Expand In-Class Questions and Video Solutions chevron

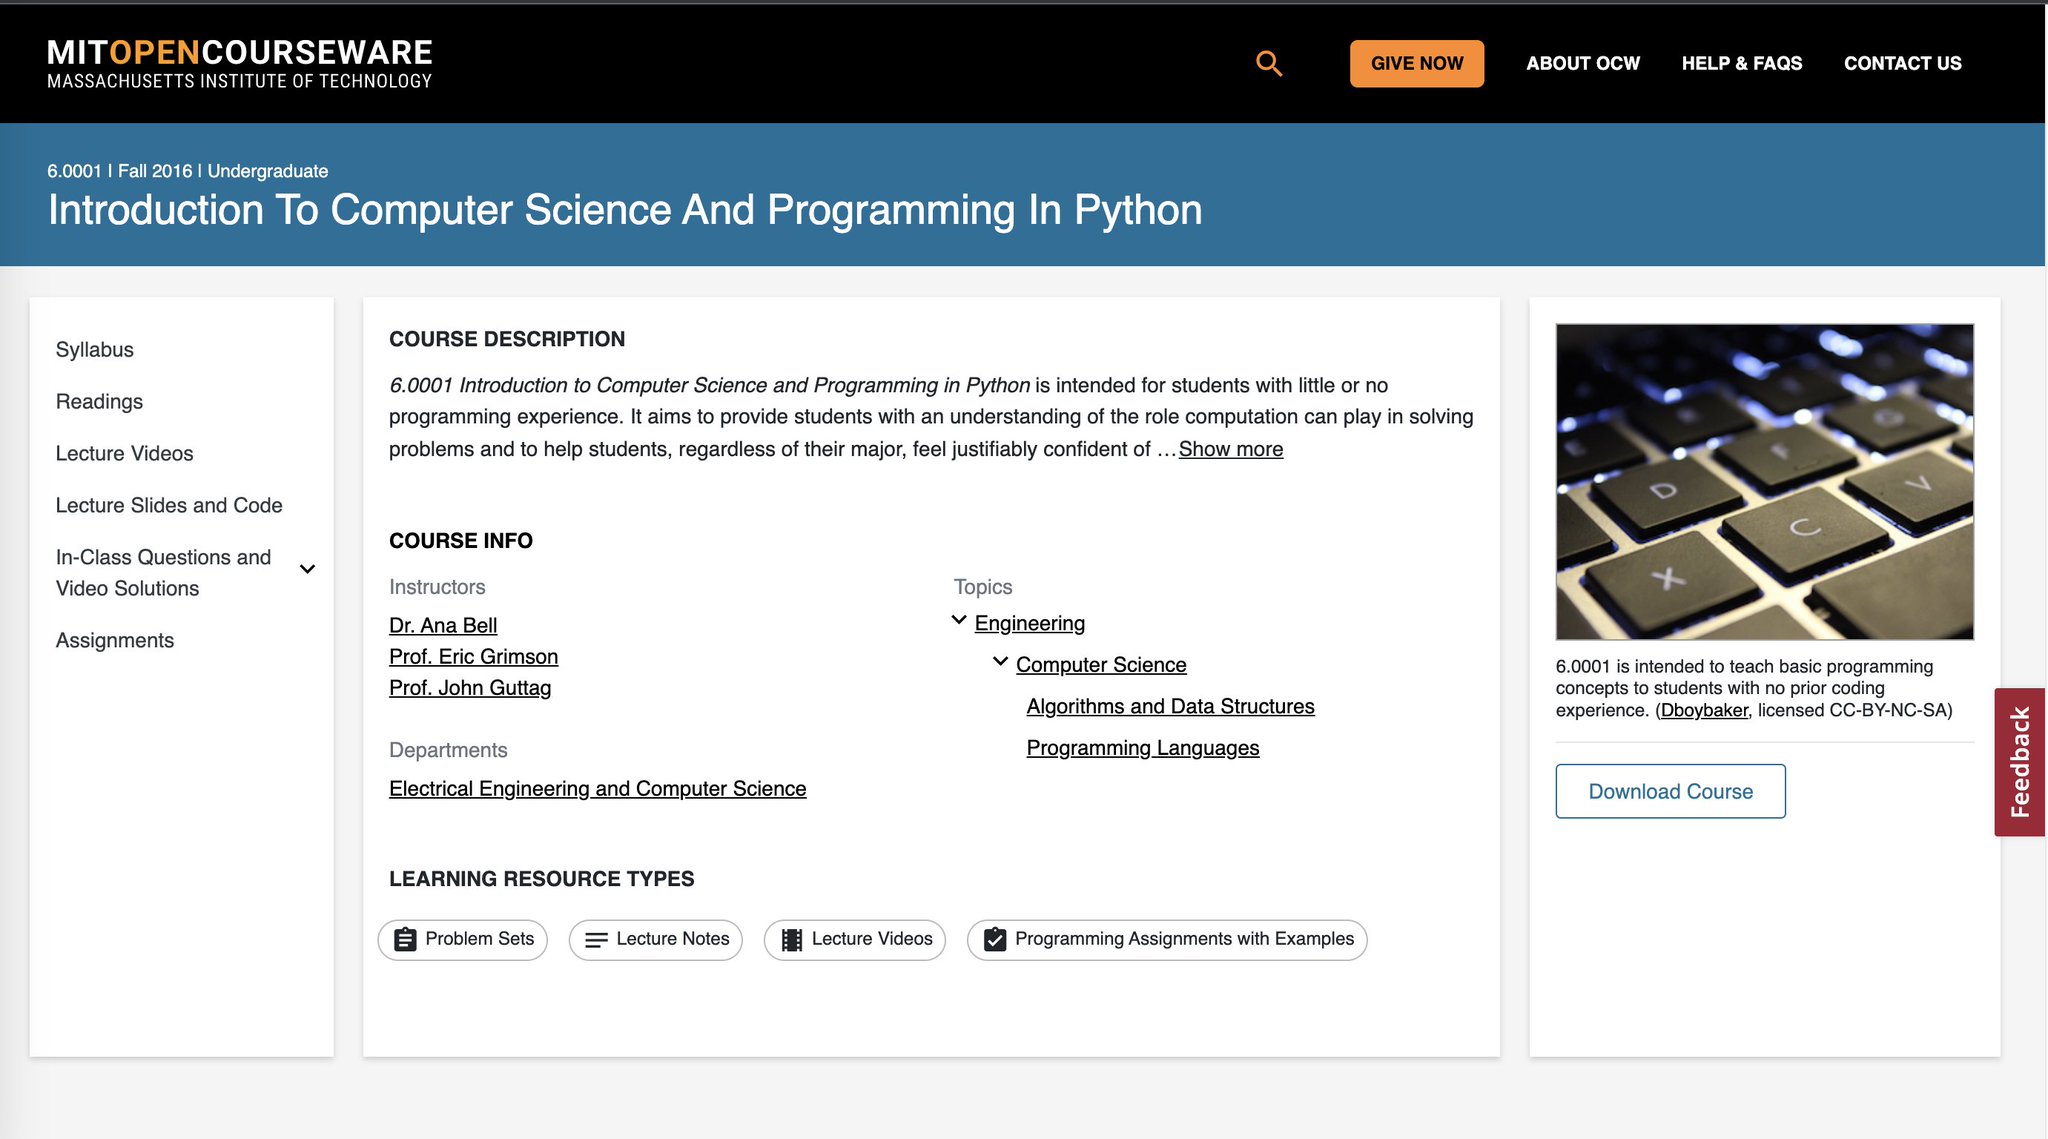click(x=308, y=569)
